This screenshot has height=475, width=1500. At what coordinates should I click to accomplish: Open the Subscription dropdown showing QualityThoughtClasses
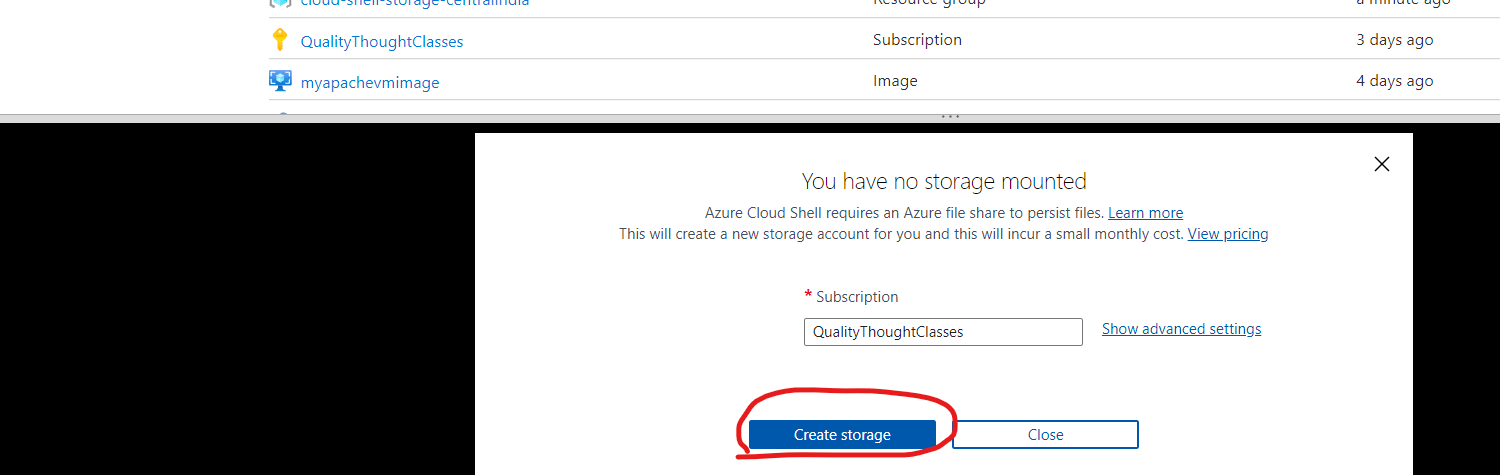(943, 332)
